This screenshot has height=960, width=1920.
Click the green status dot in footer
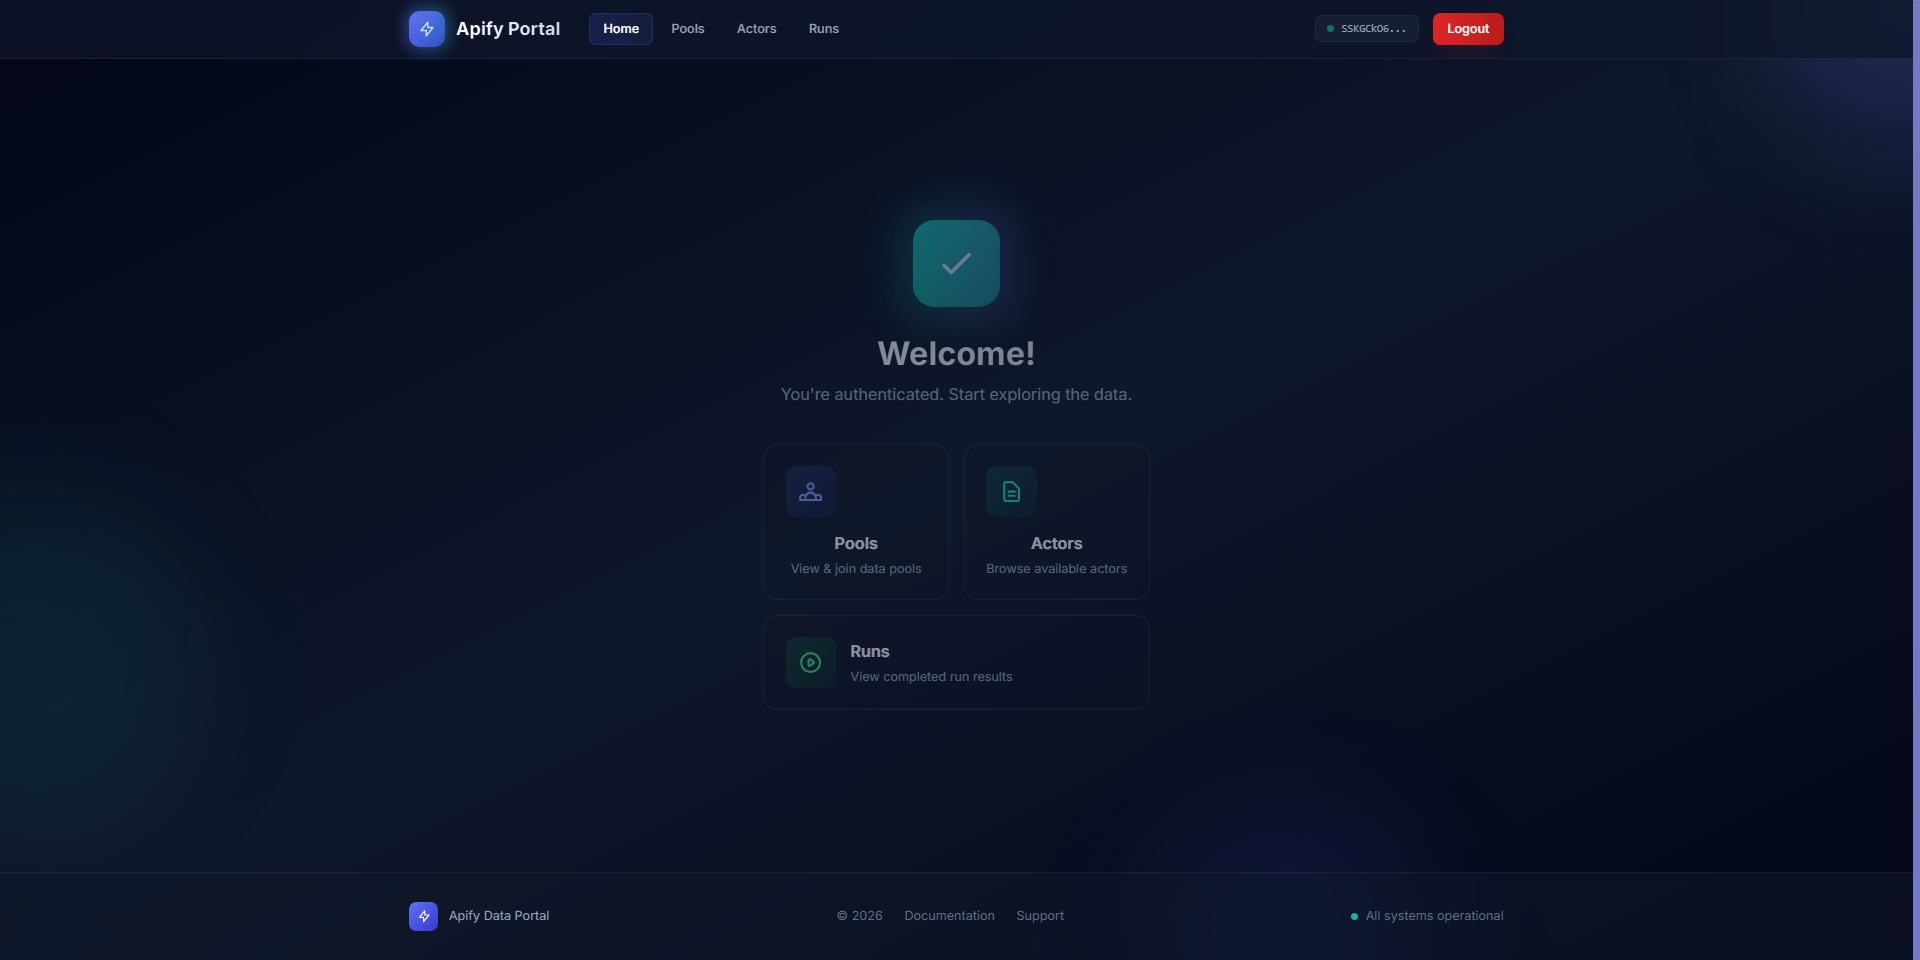(1354, 916)
